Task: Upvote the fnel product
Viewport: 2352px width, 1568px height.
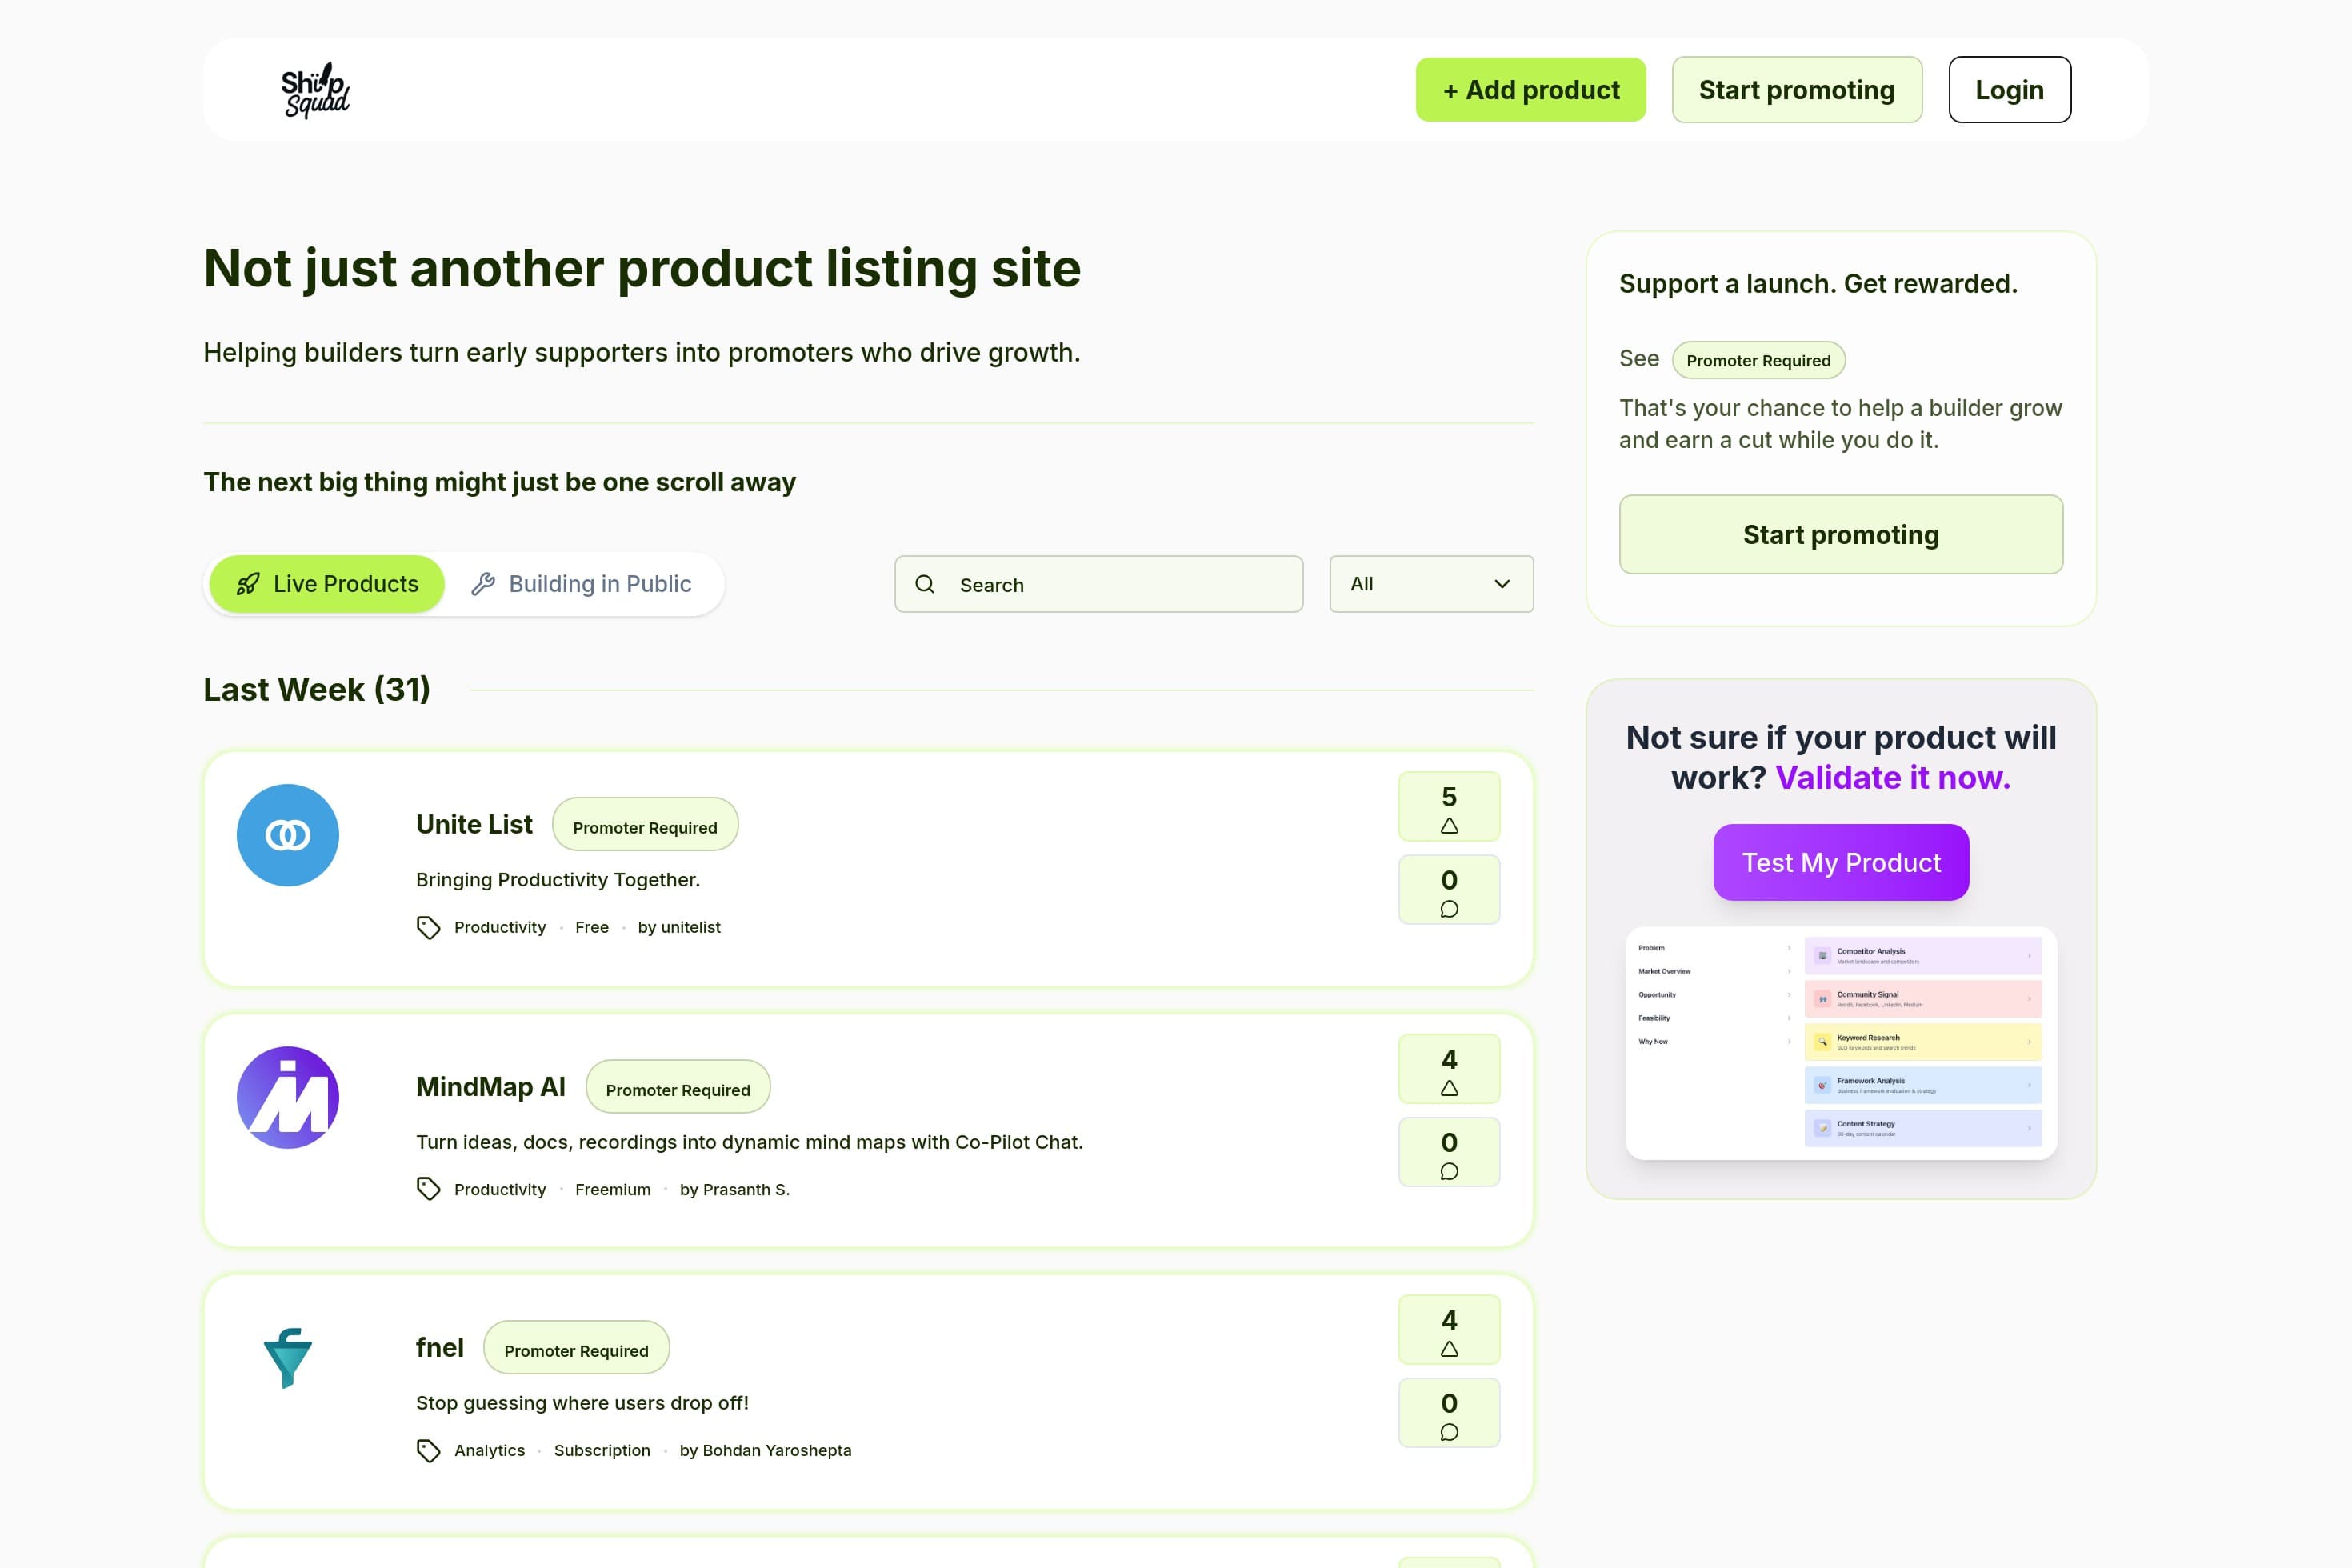Action: point(1449,1330)
